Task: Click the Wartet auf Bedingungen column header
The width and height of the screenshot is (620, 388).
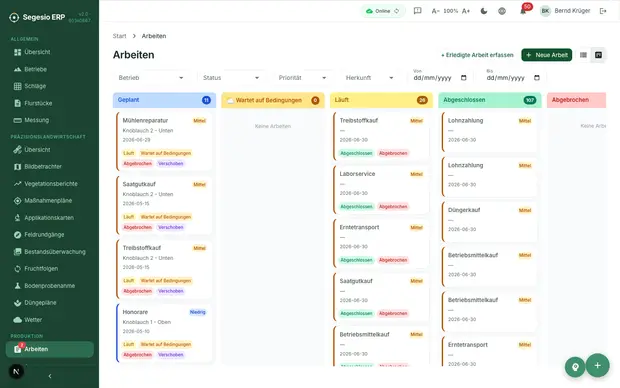Action: click(273, 100)
